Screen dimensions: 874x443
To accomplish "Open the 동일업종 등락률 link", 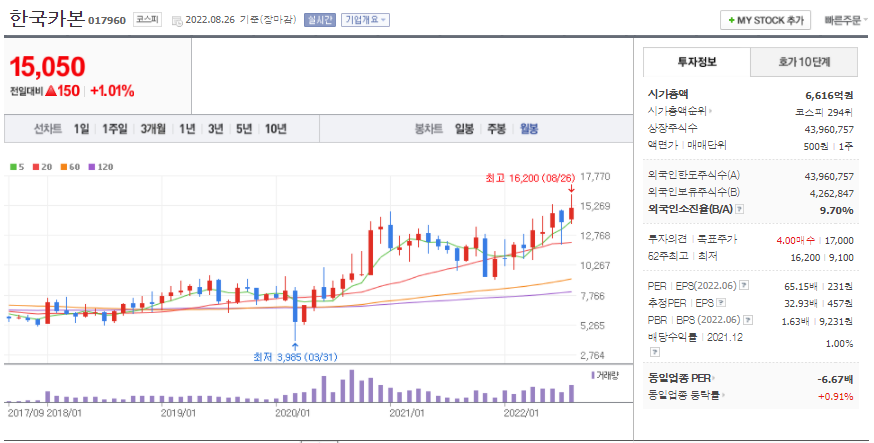I will coord(687,396).
